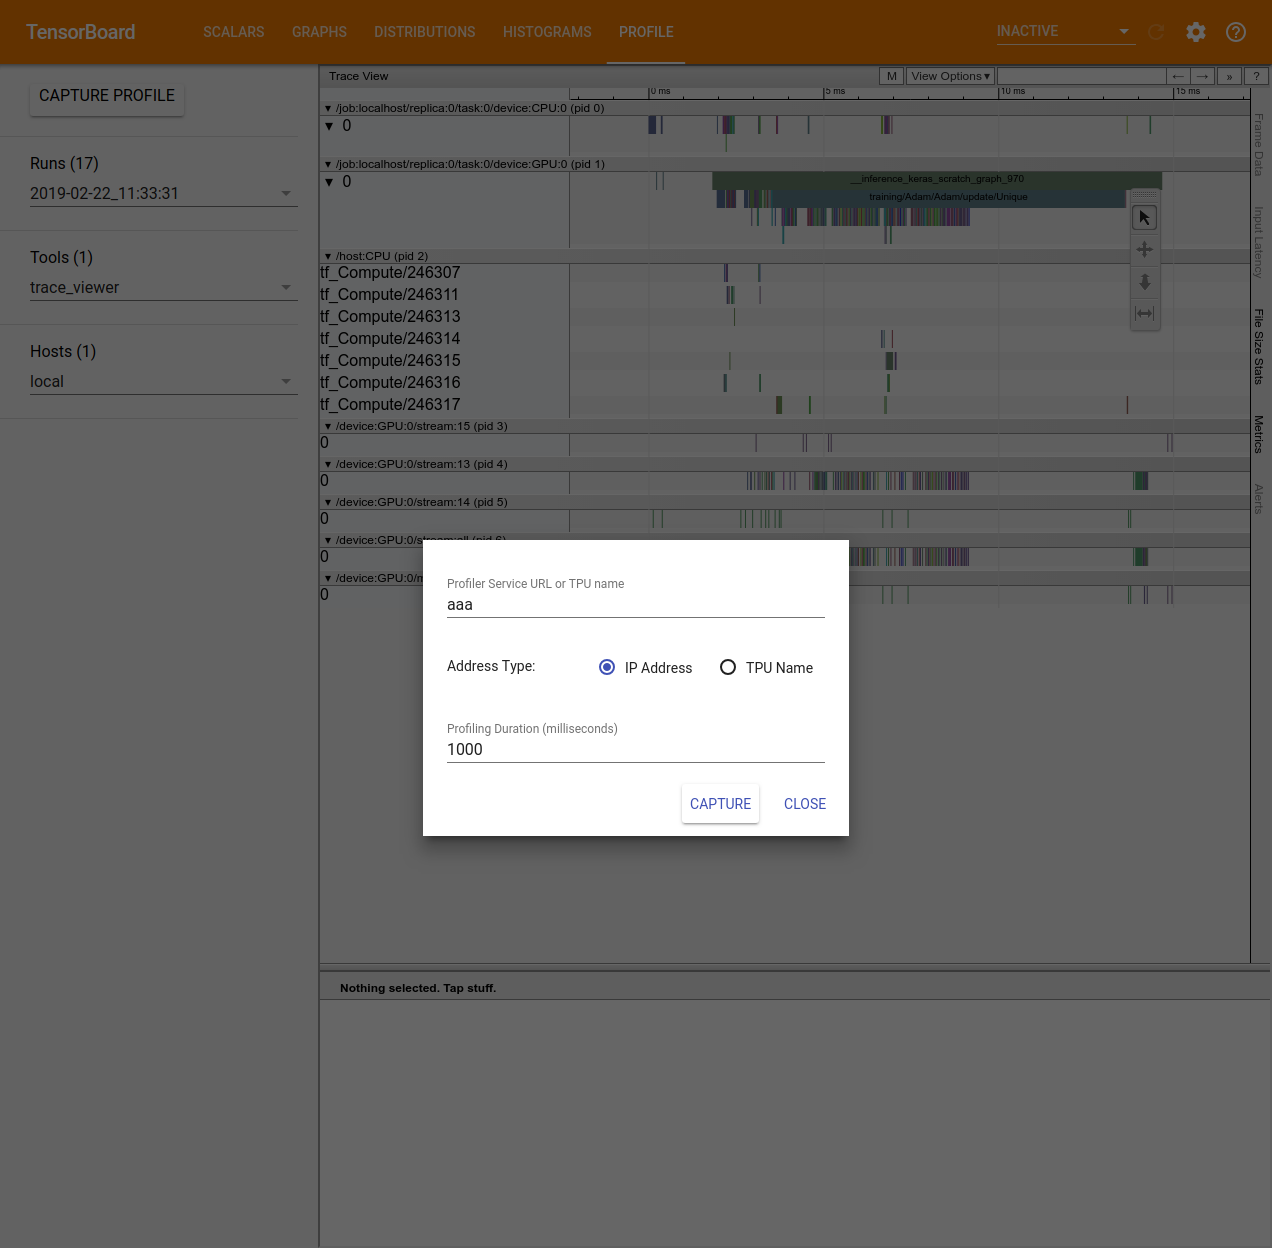Open the File Size Stats side tab

[x=1259, y=347]
